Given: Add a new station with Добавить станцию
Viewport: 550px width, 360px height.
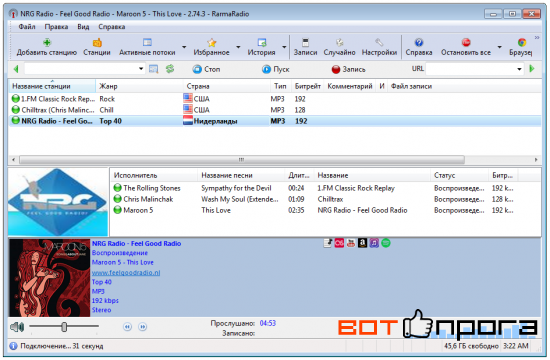Looking at the screenshot, I should [x=47, y=47].
